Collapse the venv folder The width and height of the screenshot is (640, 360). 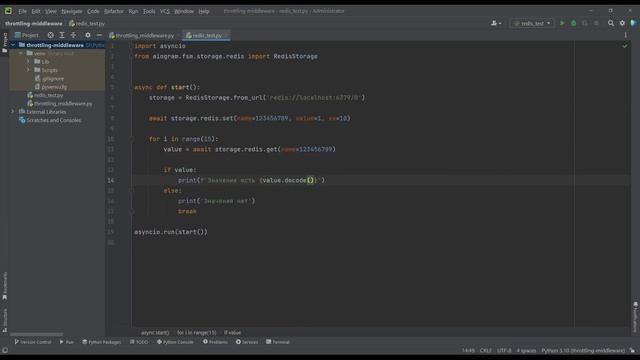tap(20, 53)
